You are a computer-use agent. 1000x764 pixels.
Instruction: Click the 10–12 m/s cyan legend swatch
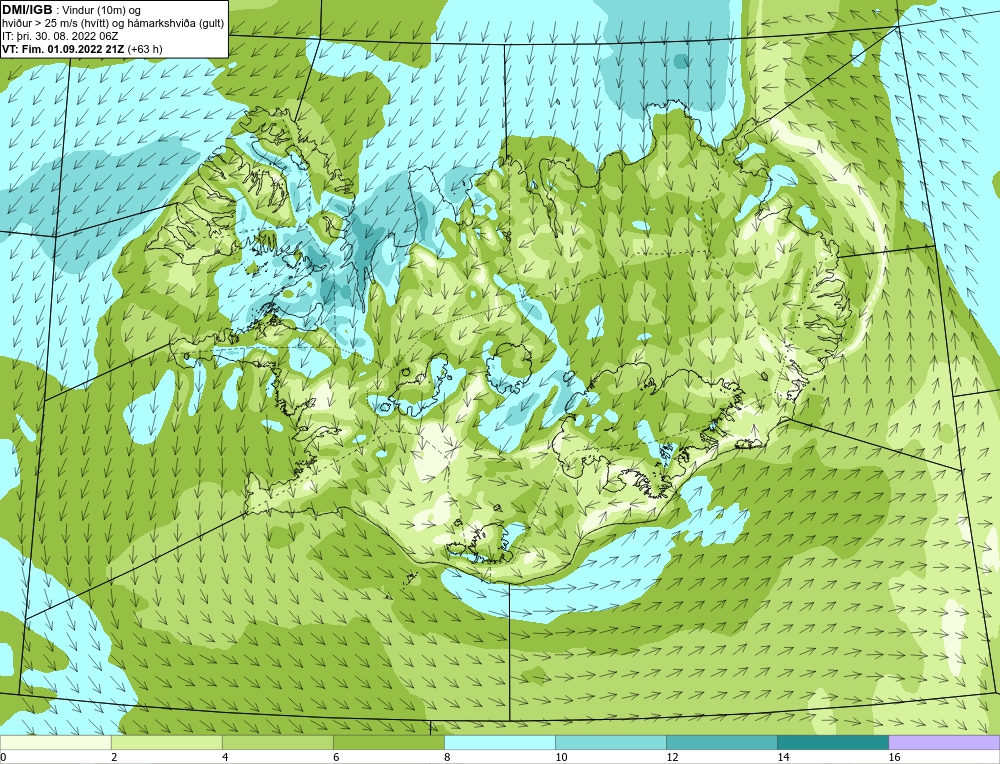coord(610,743)
